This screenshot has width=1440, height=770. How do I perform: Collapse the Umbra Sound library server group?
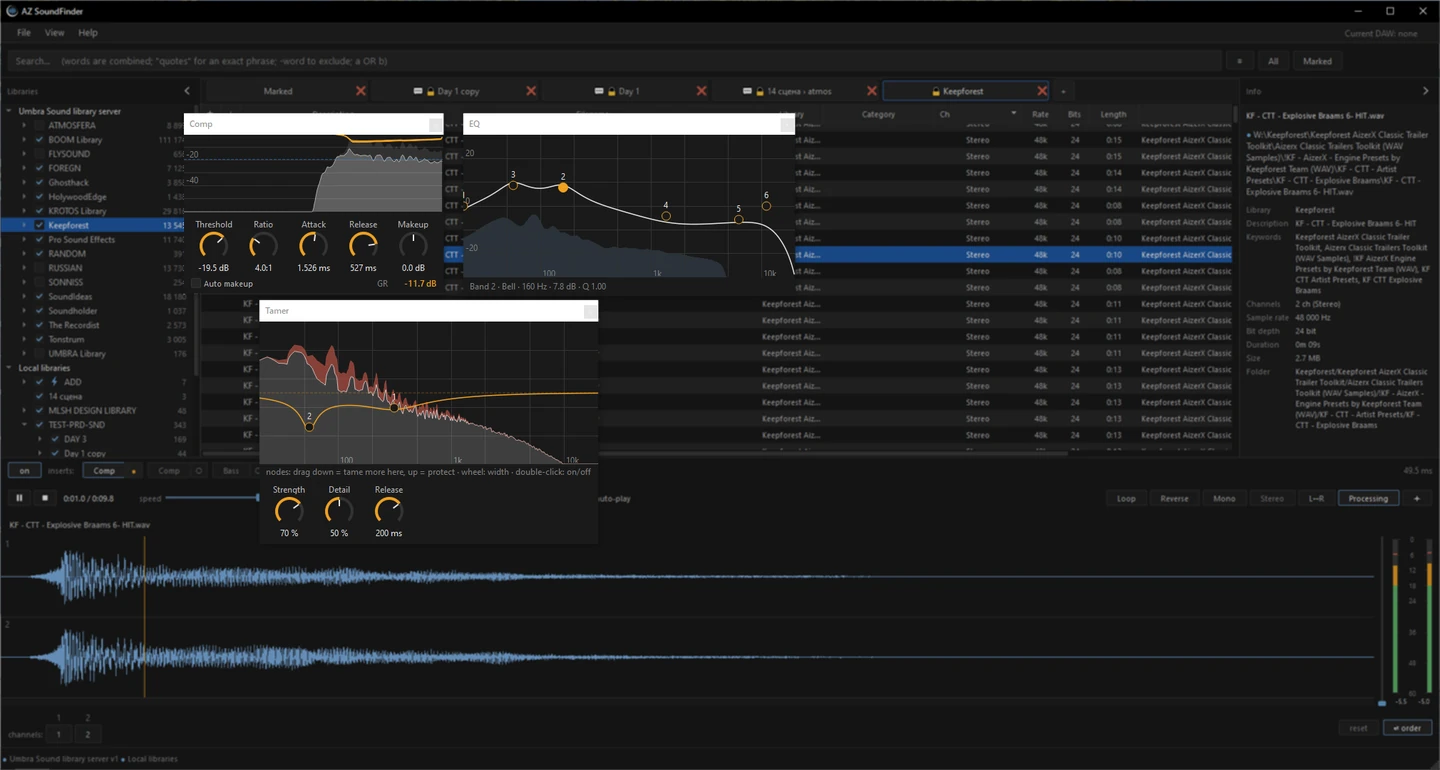pos(10,112)
